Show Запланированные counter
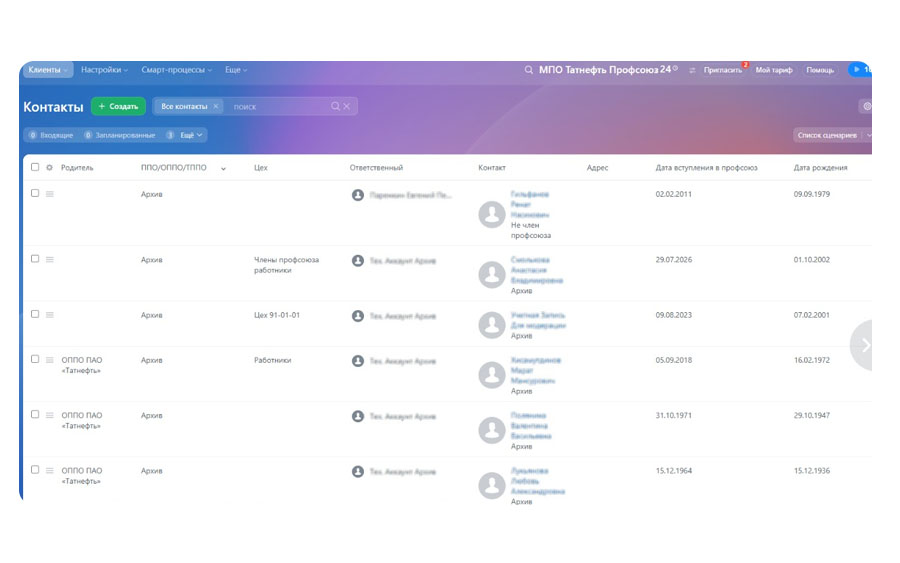Image resolution: width=900 pixels, height=563 pixels. pyautogui.click(x=119, y=135)
